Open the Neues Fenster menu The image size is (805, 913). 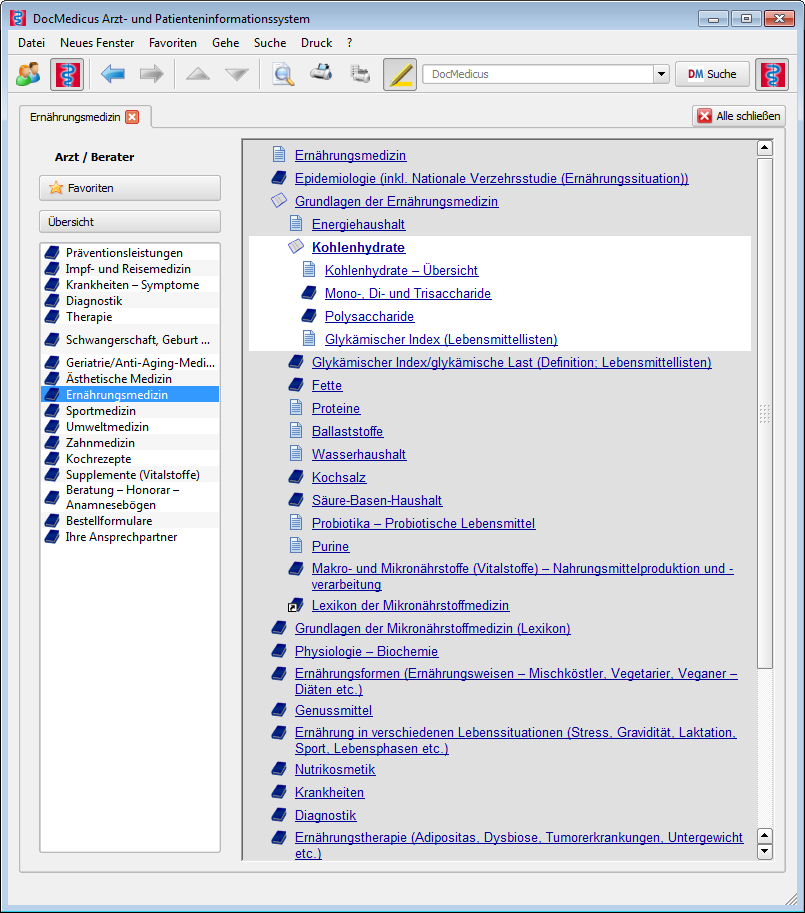coord(97,43)
